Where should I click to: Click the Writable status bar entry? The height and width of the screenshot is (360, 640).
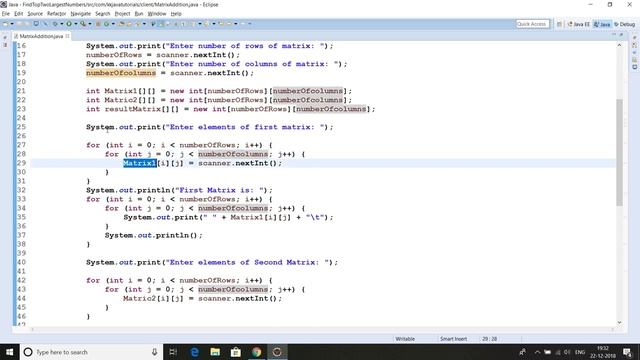(x=405, y=339)
